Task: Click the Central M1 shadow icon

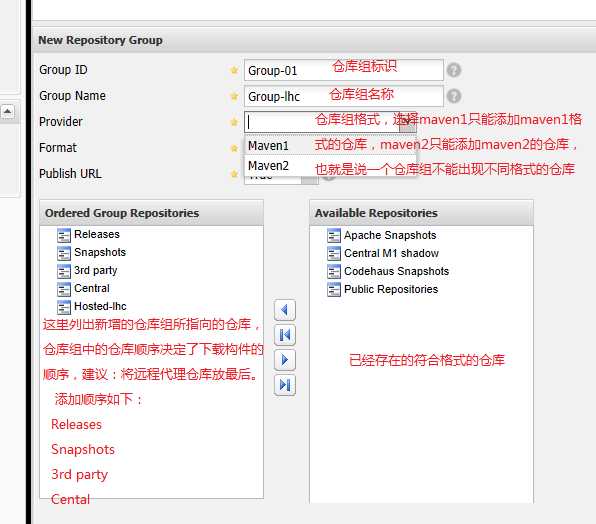Action: click(334, 253)
